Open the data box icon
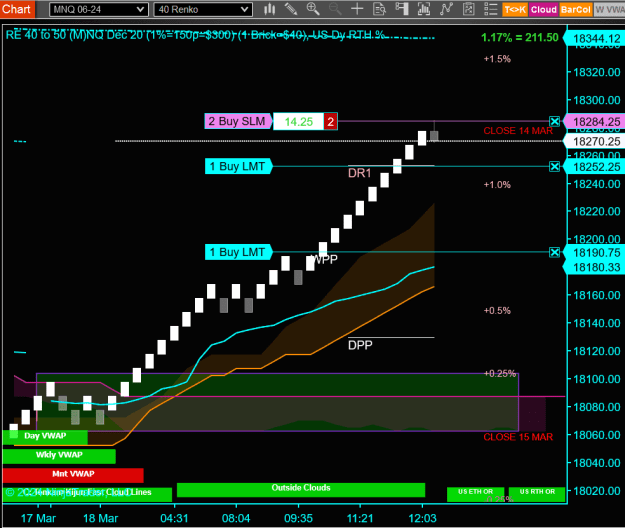 [x=379, y=9]
